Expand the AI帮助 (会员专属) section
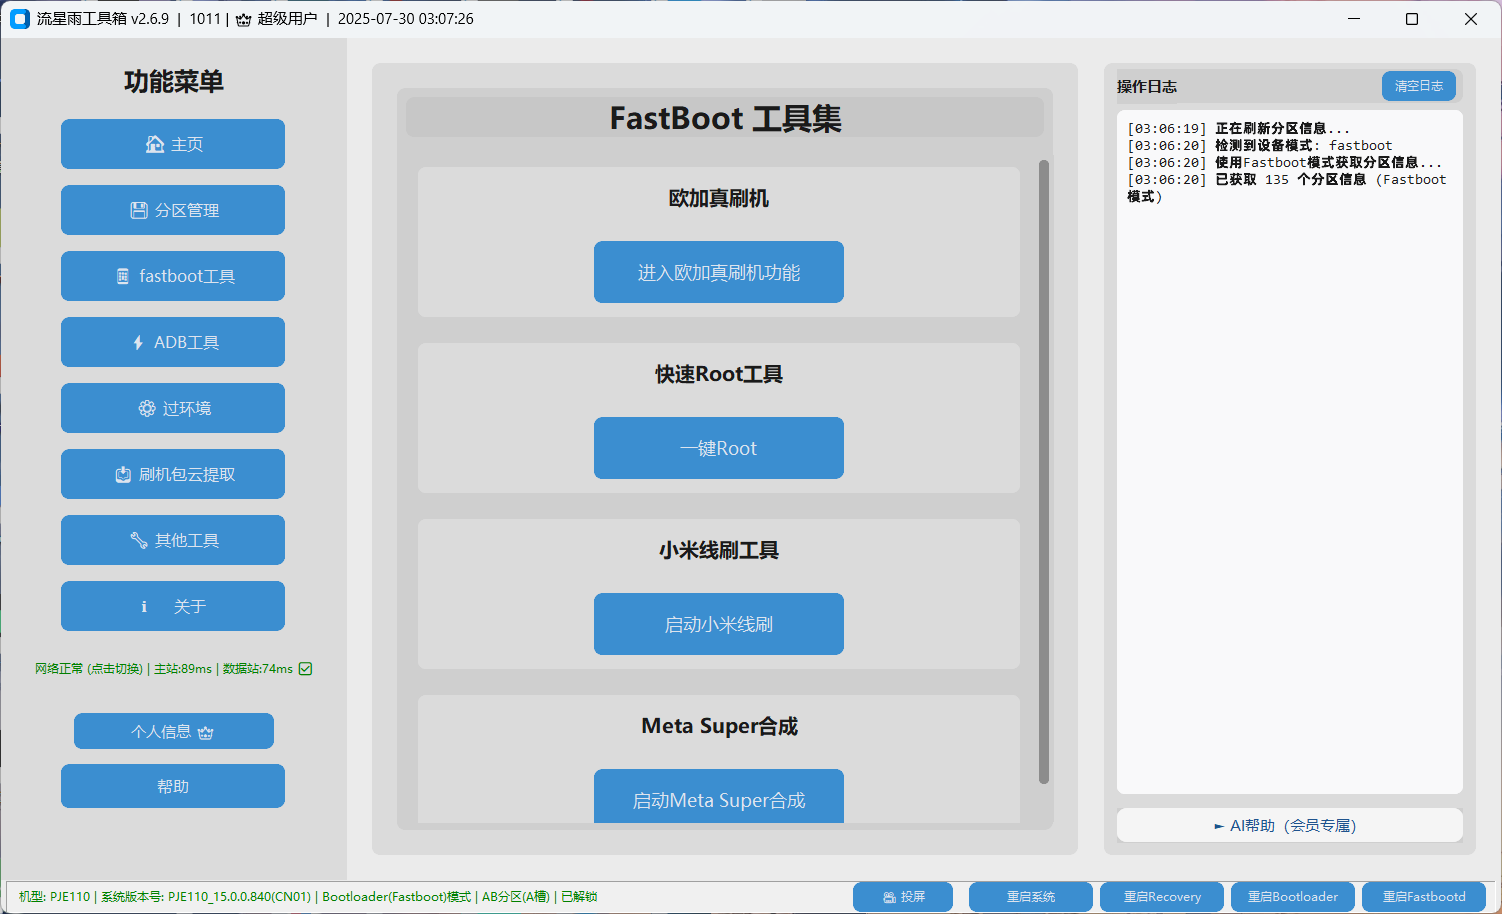Image resolution: width=1502 pixels, height=914 pixels. click(x=1288, y=826)
